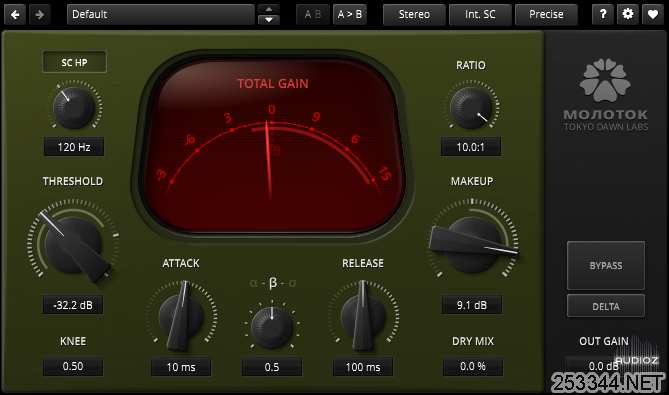Click the TOKYO DAWN LABS text

click(606, 127)
